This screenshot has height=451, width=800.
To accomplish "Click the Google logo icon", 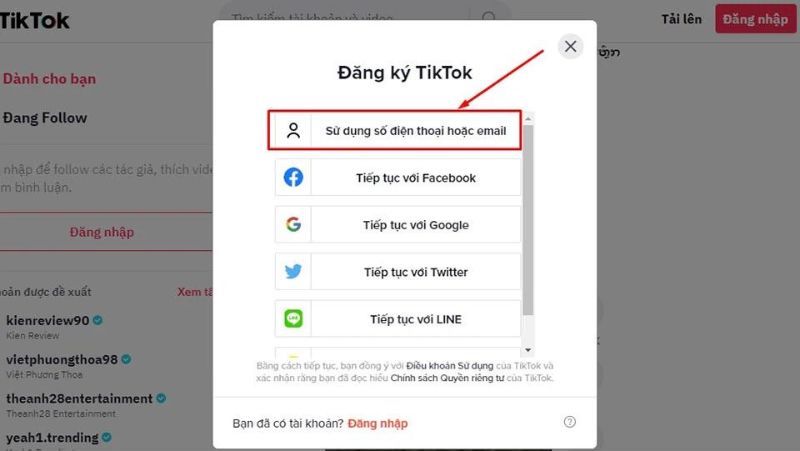I will pos(293,224).
